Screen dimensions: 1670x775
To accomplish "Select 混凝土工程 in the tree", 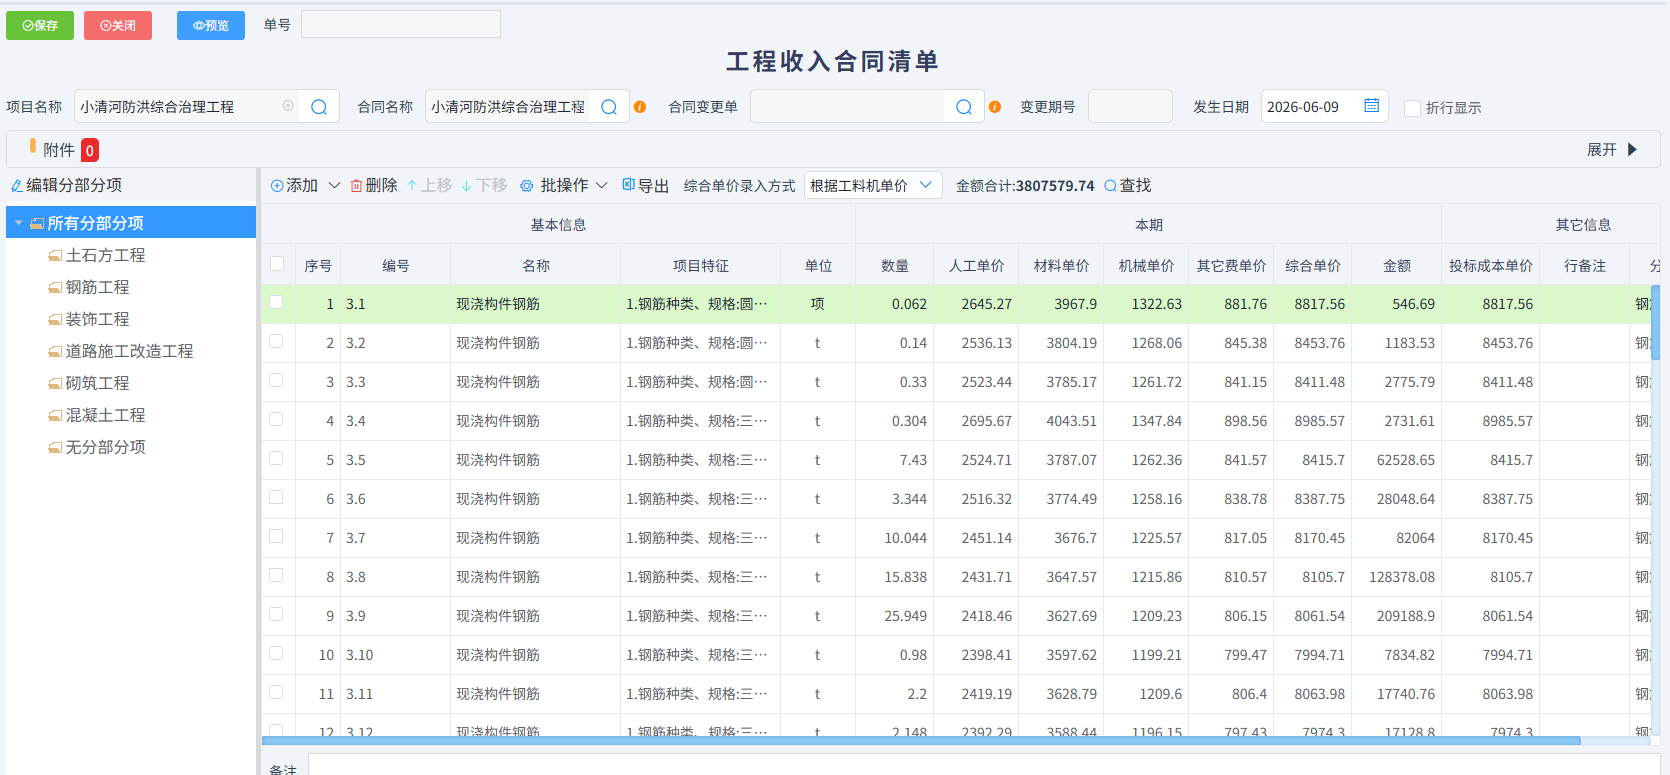I will (x=105, y=415).
